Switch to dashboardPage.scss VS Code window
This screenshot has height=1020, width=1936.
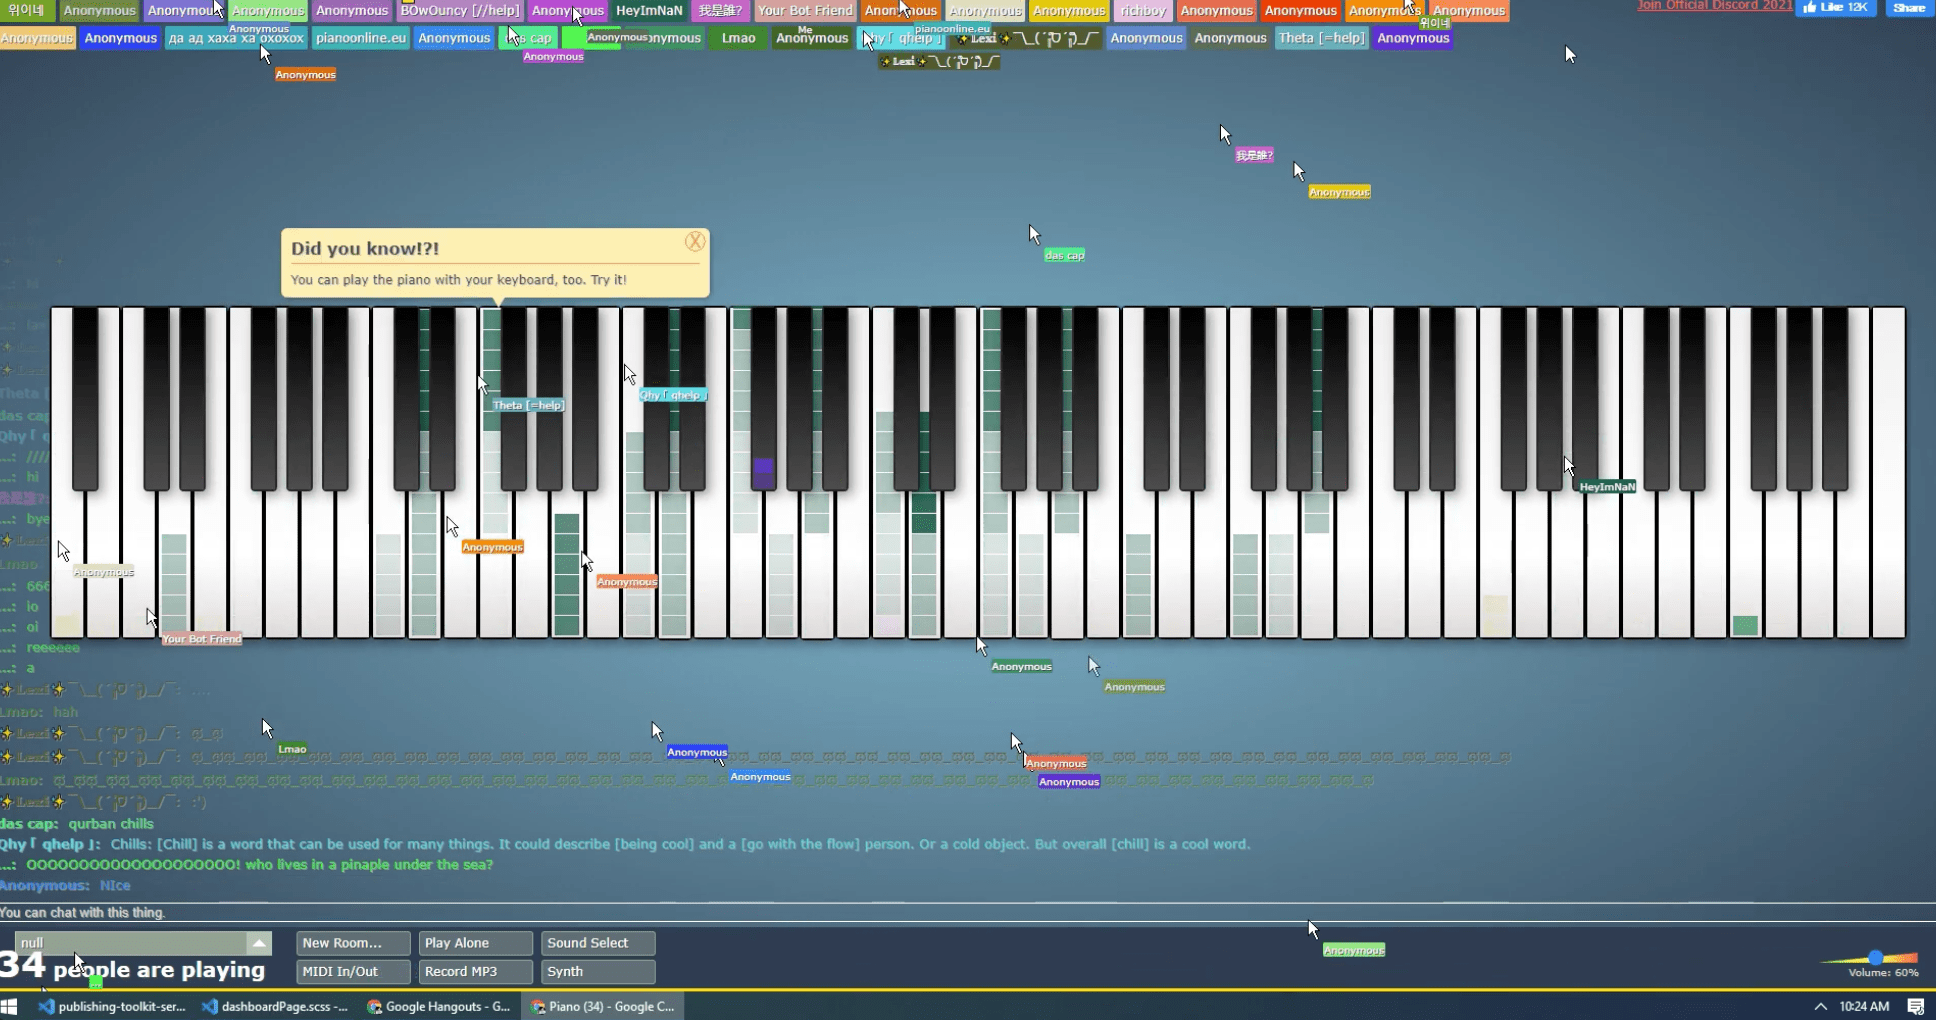click(275, 1006)
